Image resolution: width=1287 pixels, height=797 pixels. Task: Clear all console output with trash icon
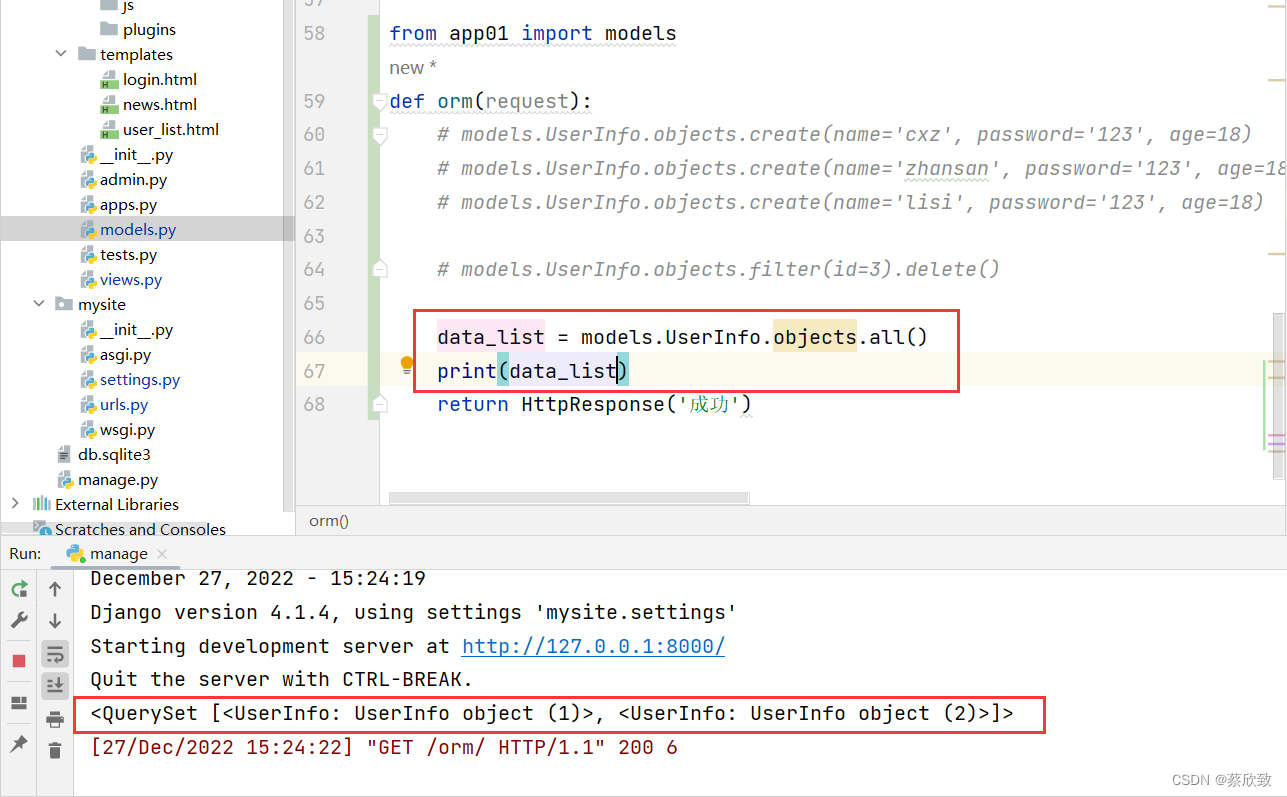pyautogui.click(x=55, y=751)
